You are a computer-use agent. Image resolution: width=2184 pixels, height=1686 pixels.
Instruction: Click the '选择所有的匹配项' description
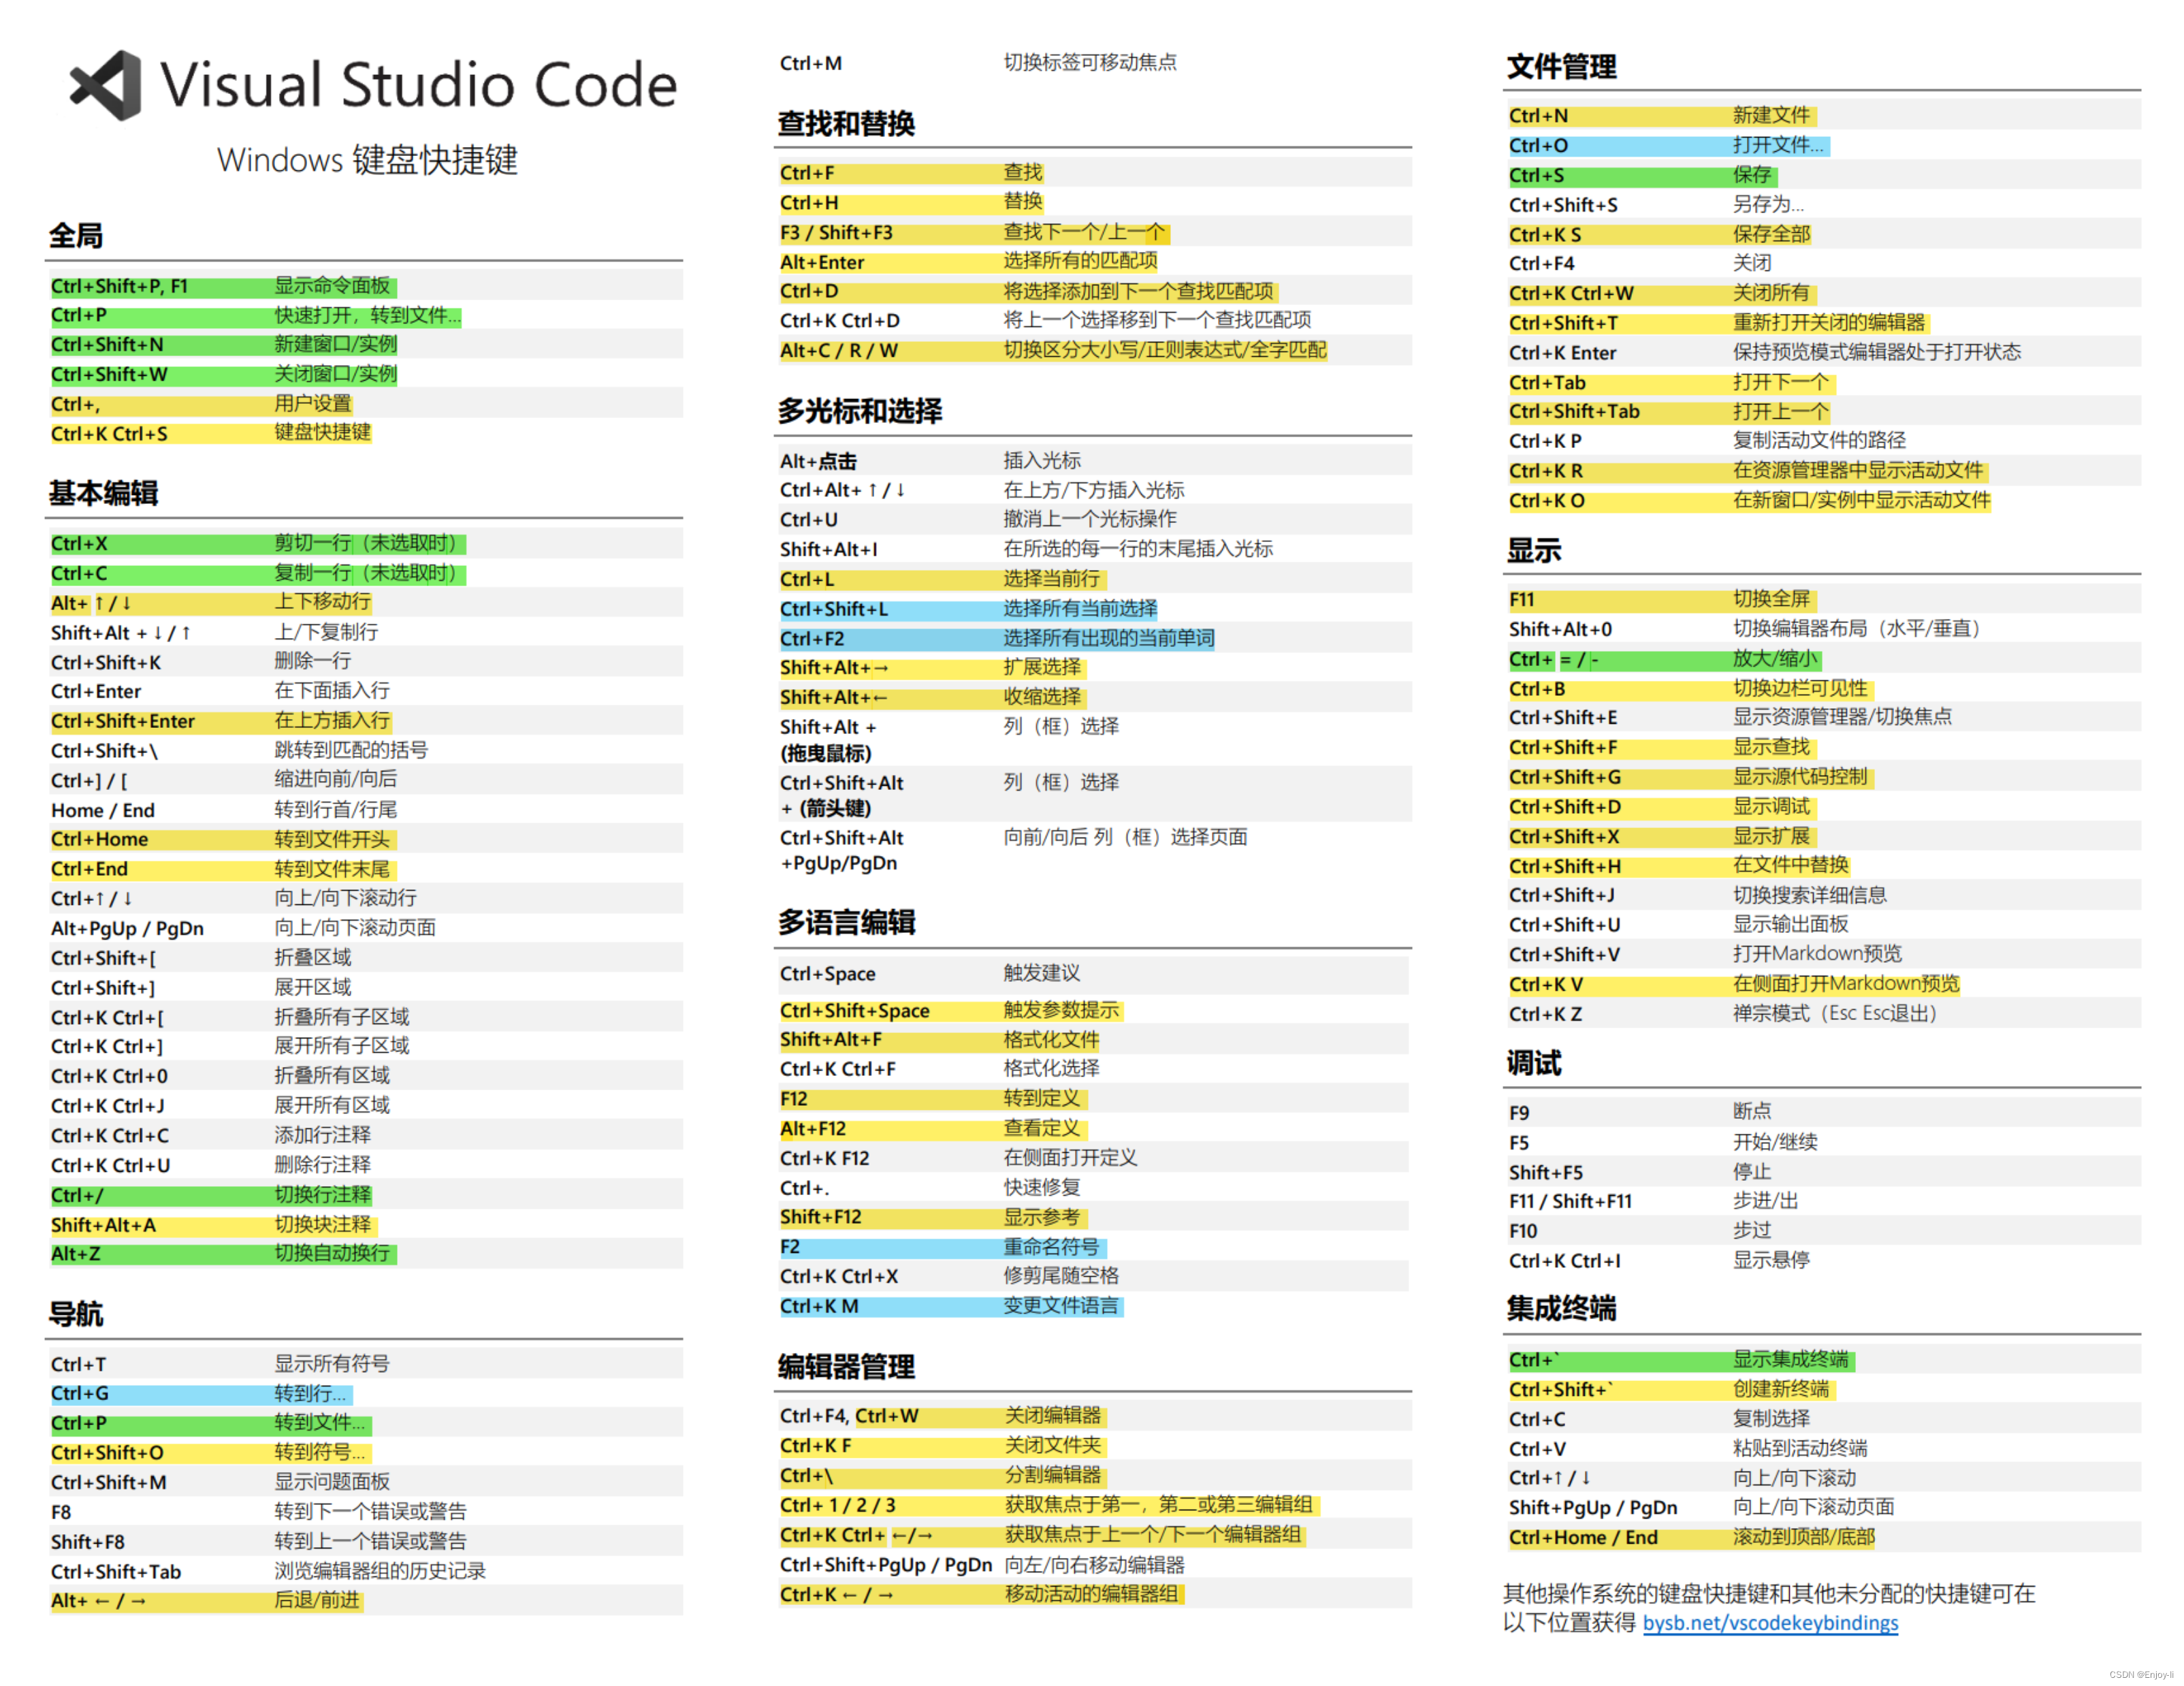1080,262
